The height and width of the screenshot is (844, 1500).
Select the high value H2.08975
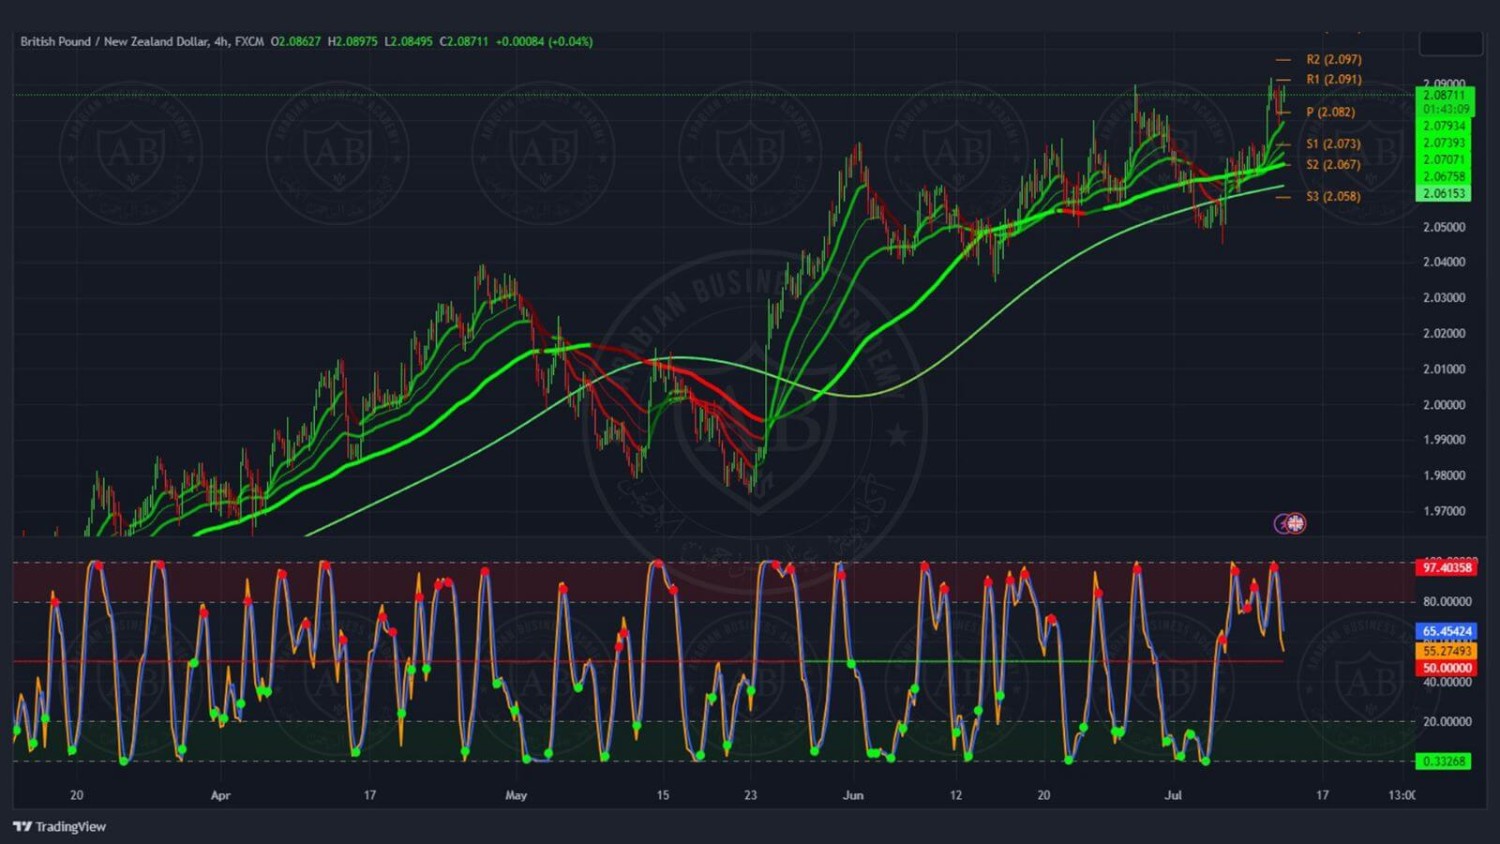pyautogui.click(x=353, y=41)
